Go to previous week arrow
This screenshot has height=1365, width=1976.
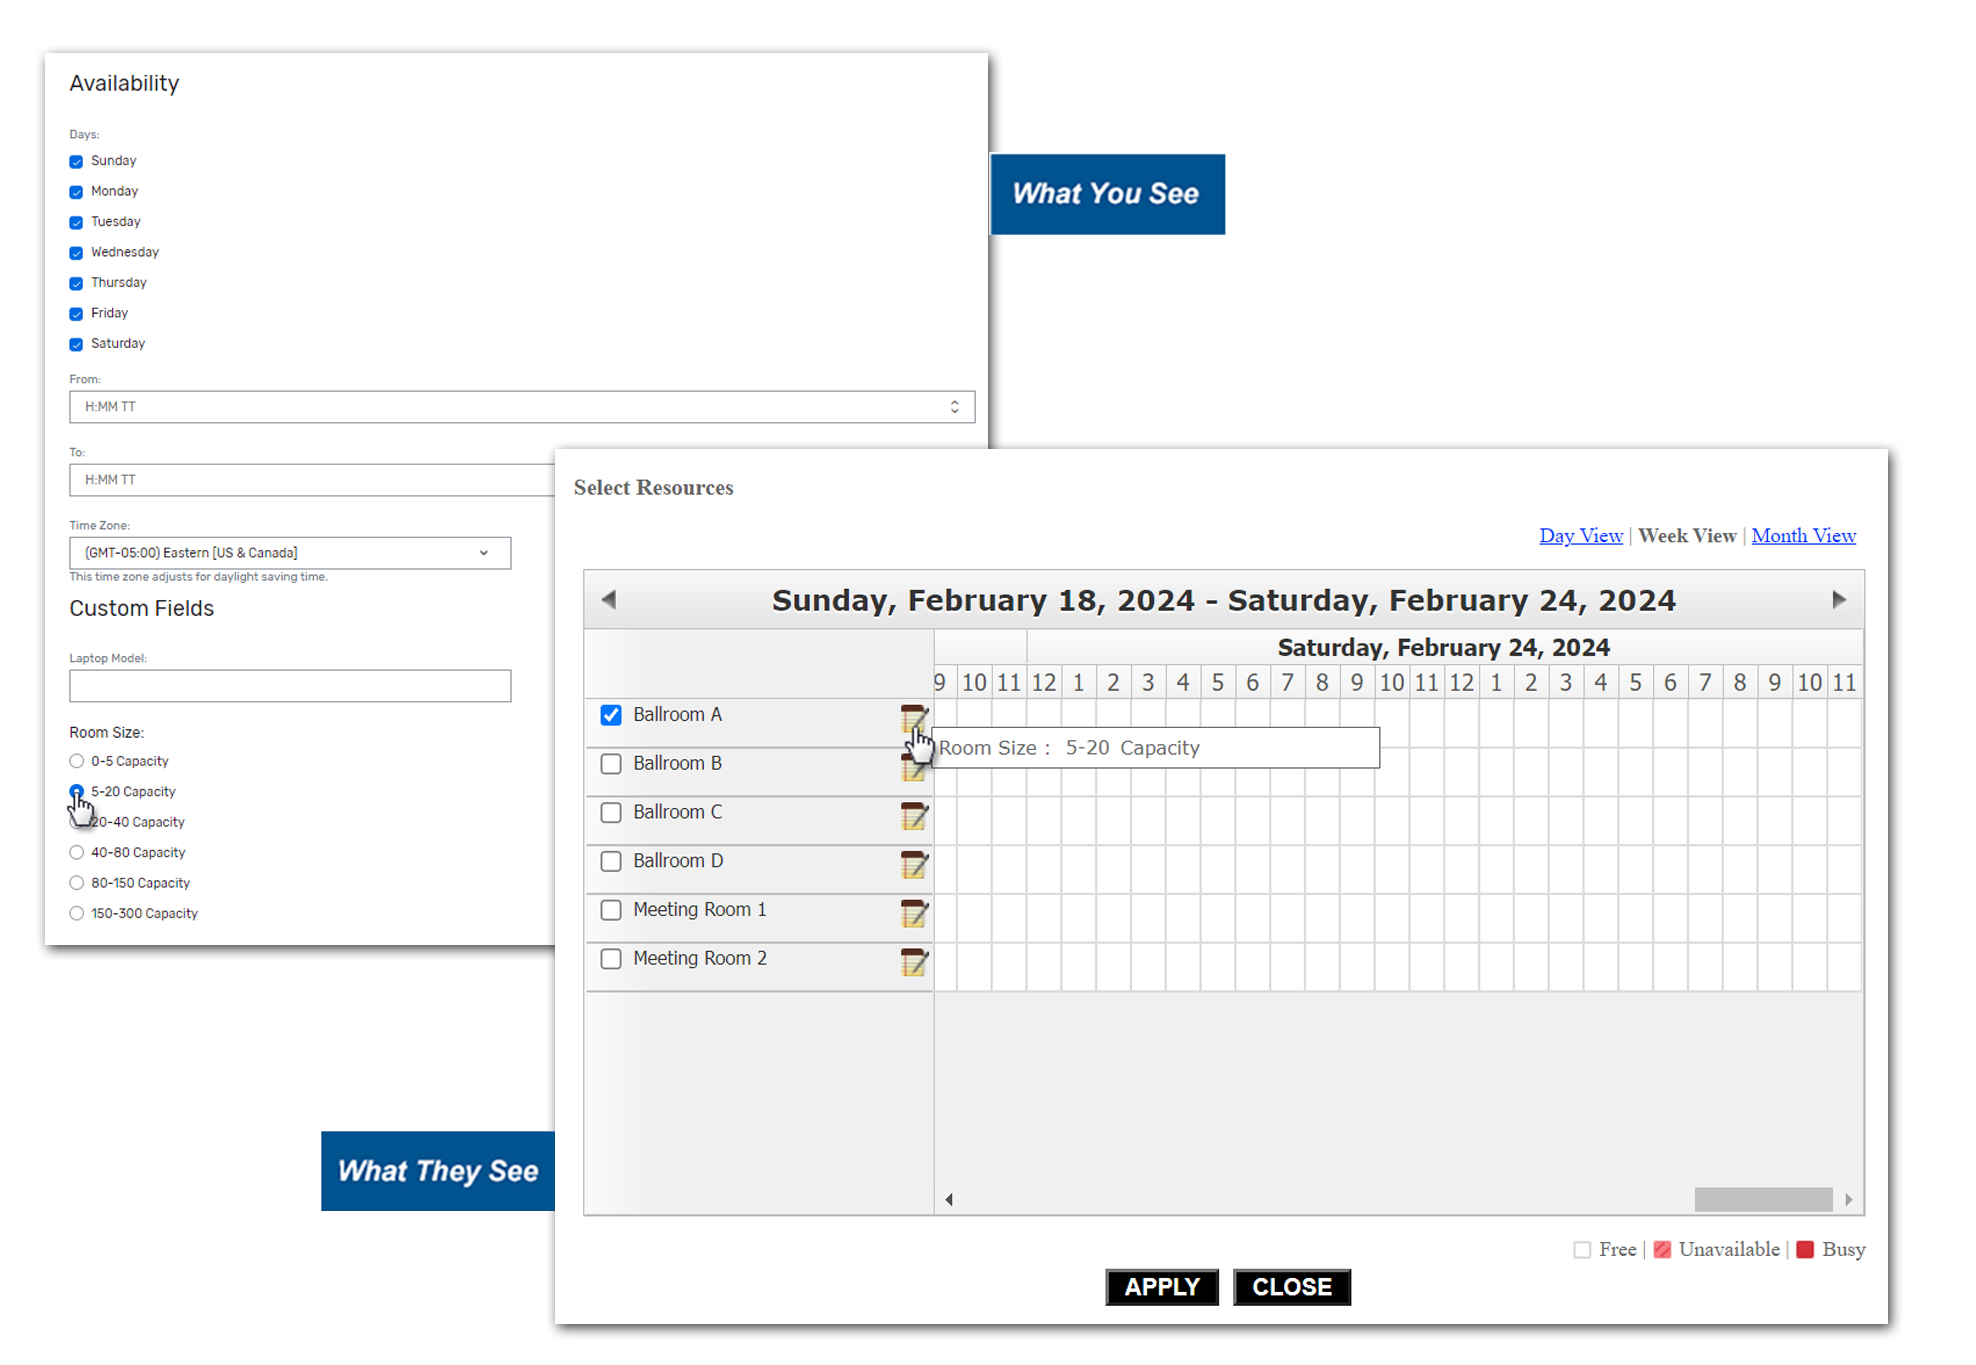[x=609, y=599]
